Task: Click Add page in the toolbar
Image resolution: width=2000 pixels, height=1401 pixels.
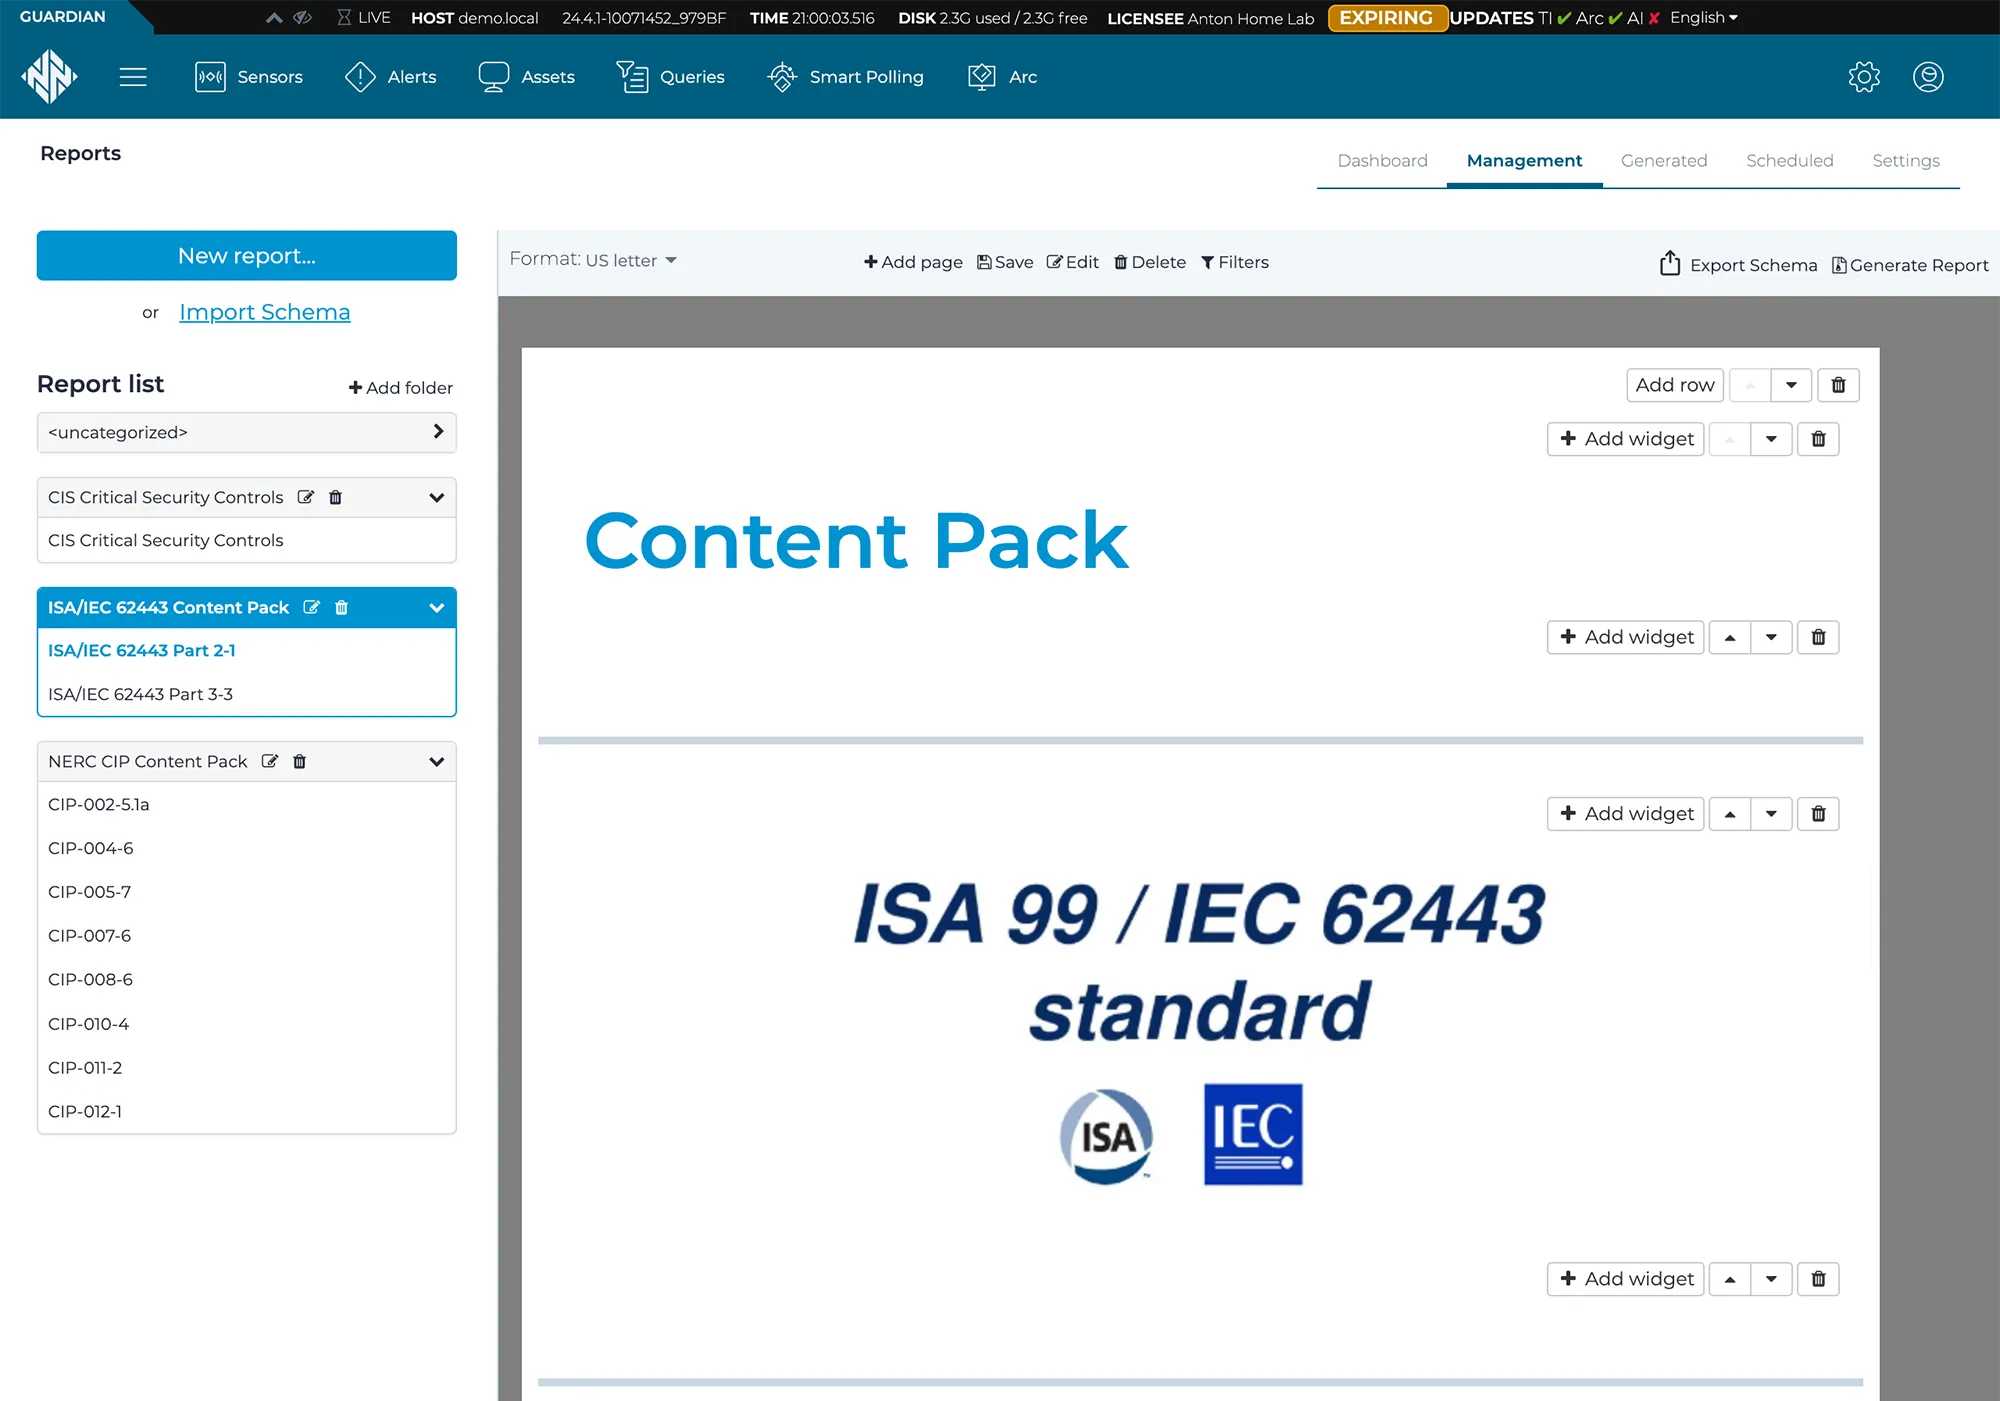Action: point(913,262)
